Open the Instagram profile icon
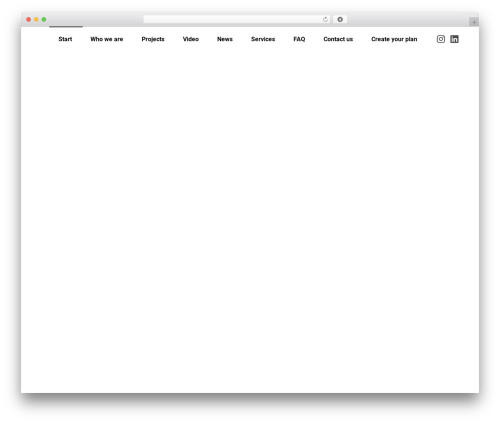 click(441, 39)
